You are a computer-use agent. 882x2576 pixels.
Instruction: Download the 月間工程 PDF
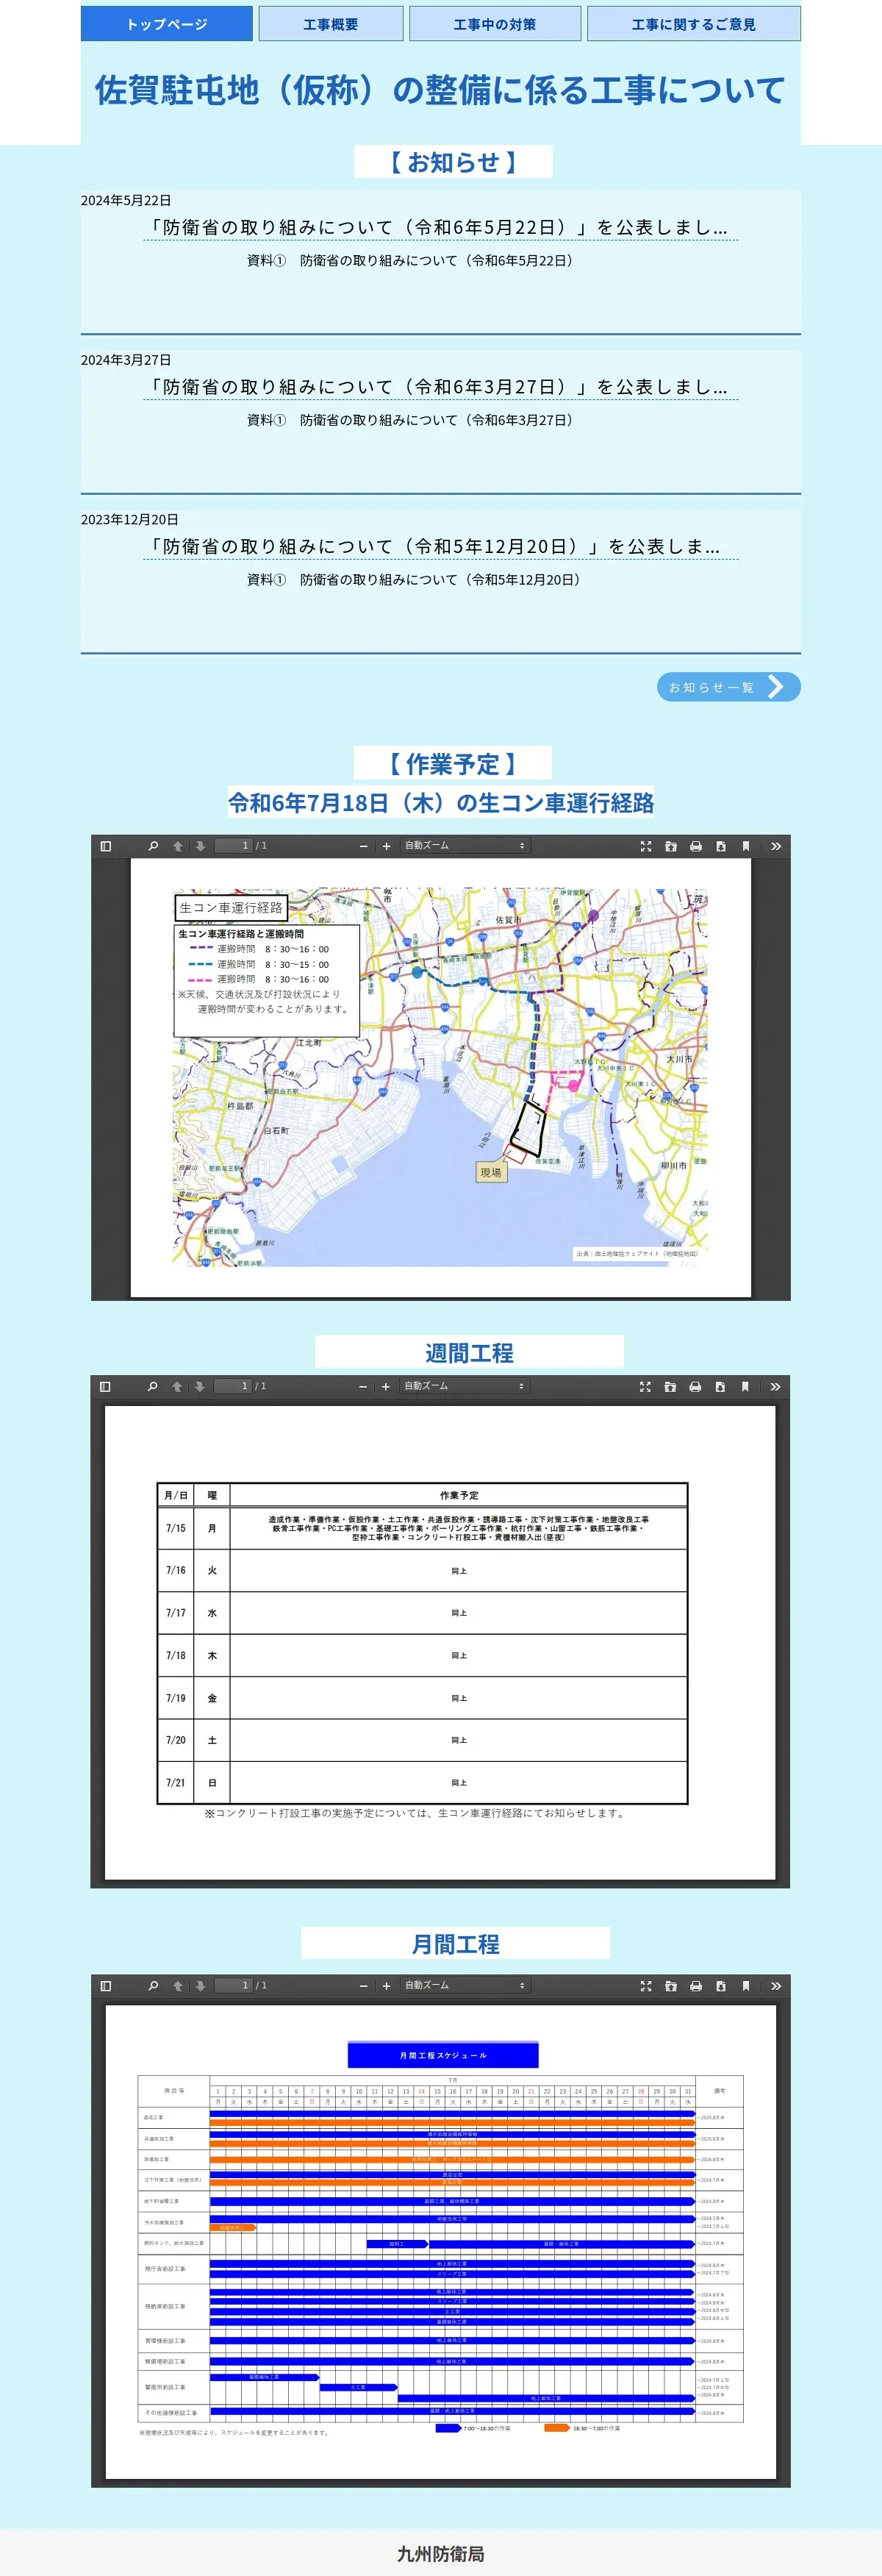click(x=721, y=1986)
